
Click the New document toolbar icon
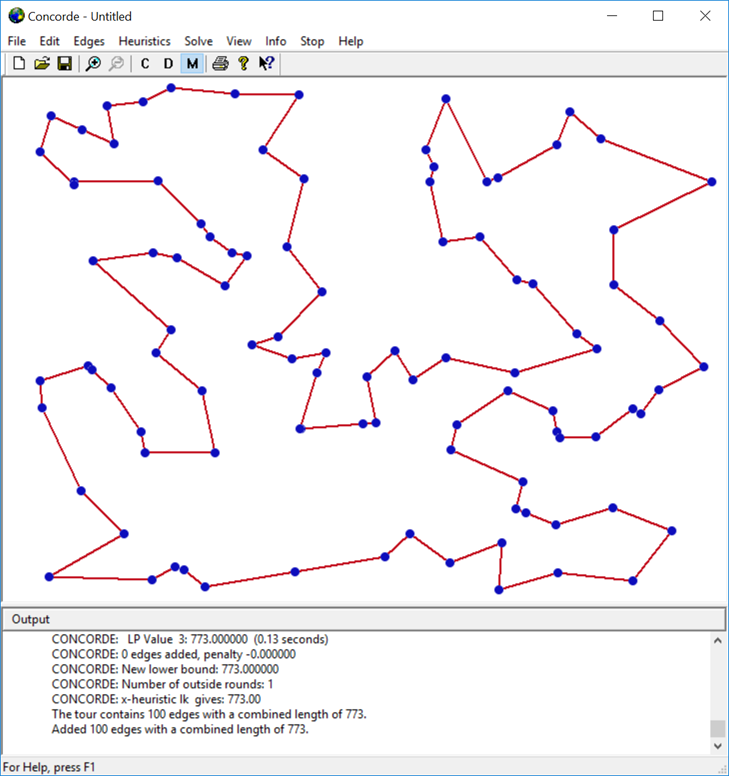(x=19, y=63)
